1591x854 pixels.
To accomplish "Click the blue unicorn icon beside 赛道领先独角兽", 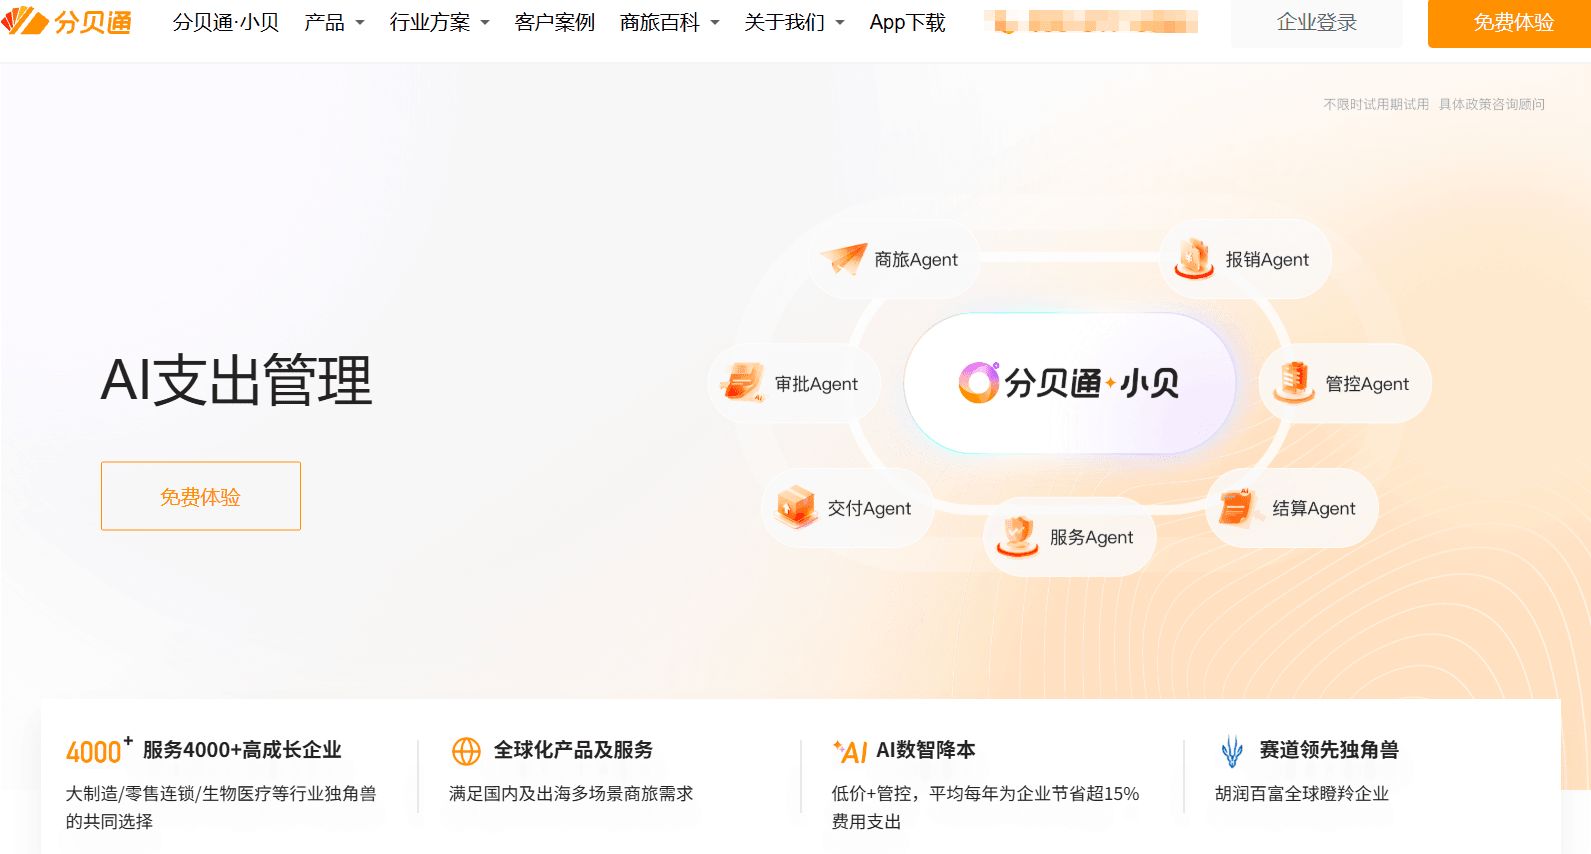I will click(x=1232, y=751).
